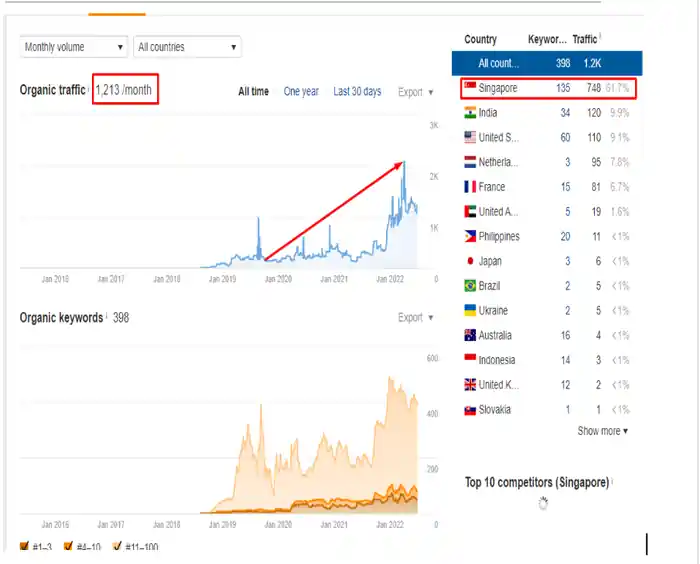
Task: Click the 1,213 /month traffic value
Action: [x=124, y=90]
